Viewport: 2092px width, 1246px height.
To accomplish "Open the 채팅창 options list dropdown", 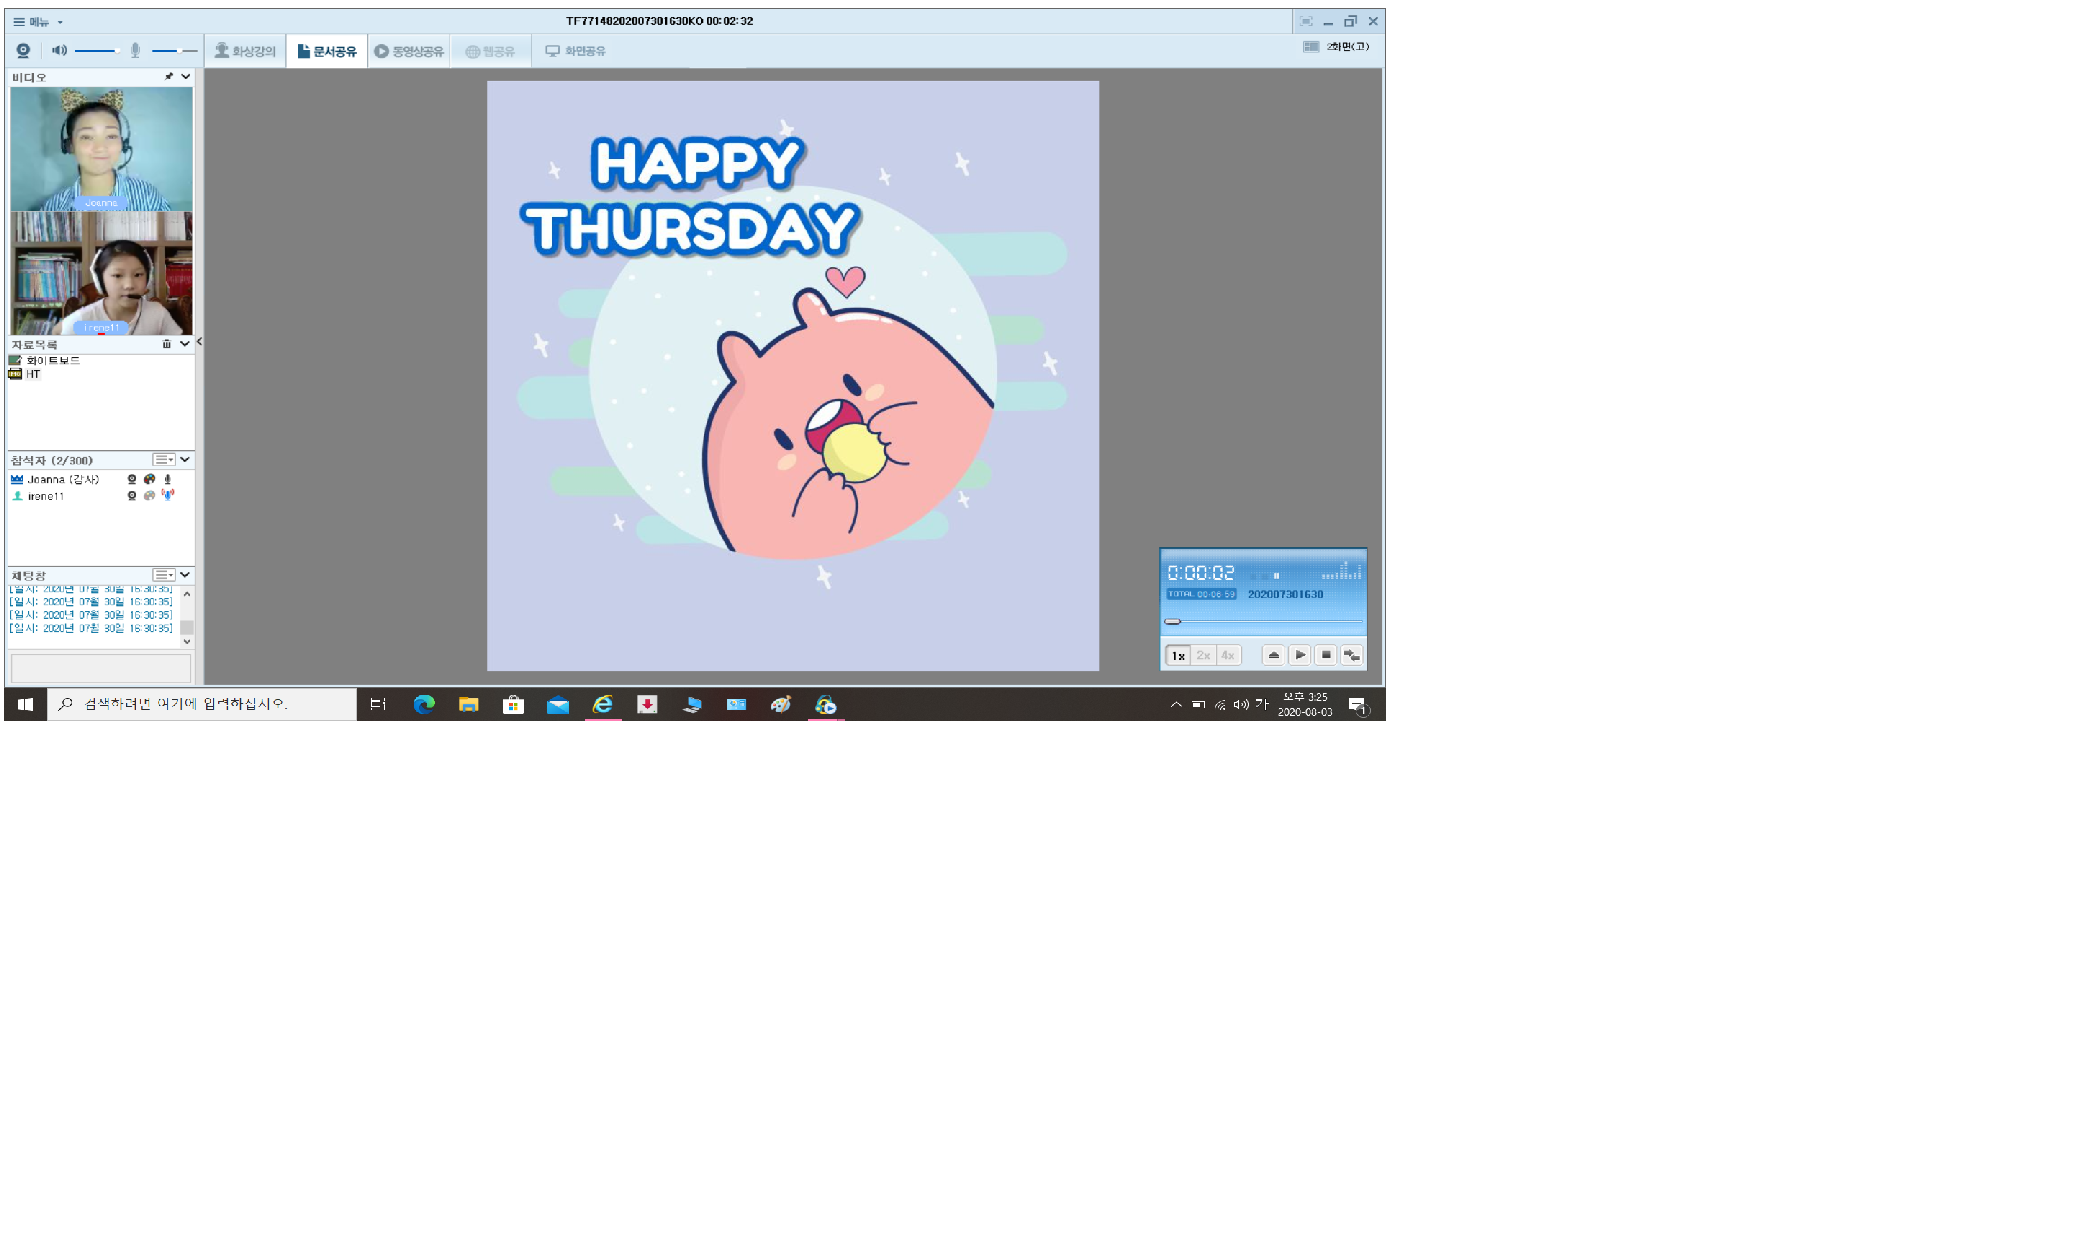I will 163,575.
